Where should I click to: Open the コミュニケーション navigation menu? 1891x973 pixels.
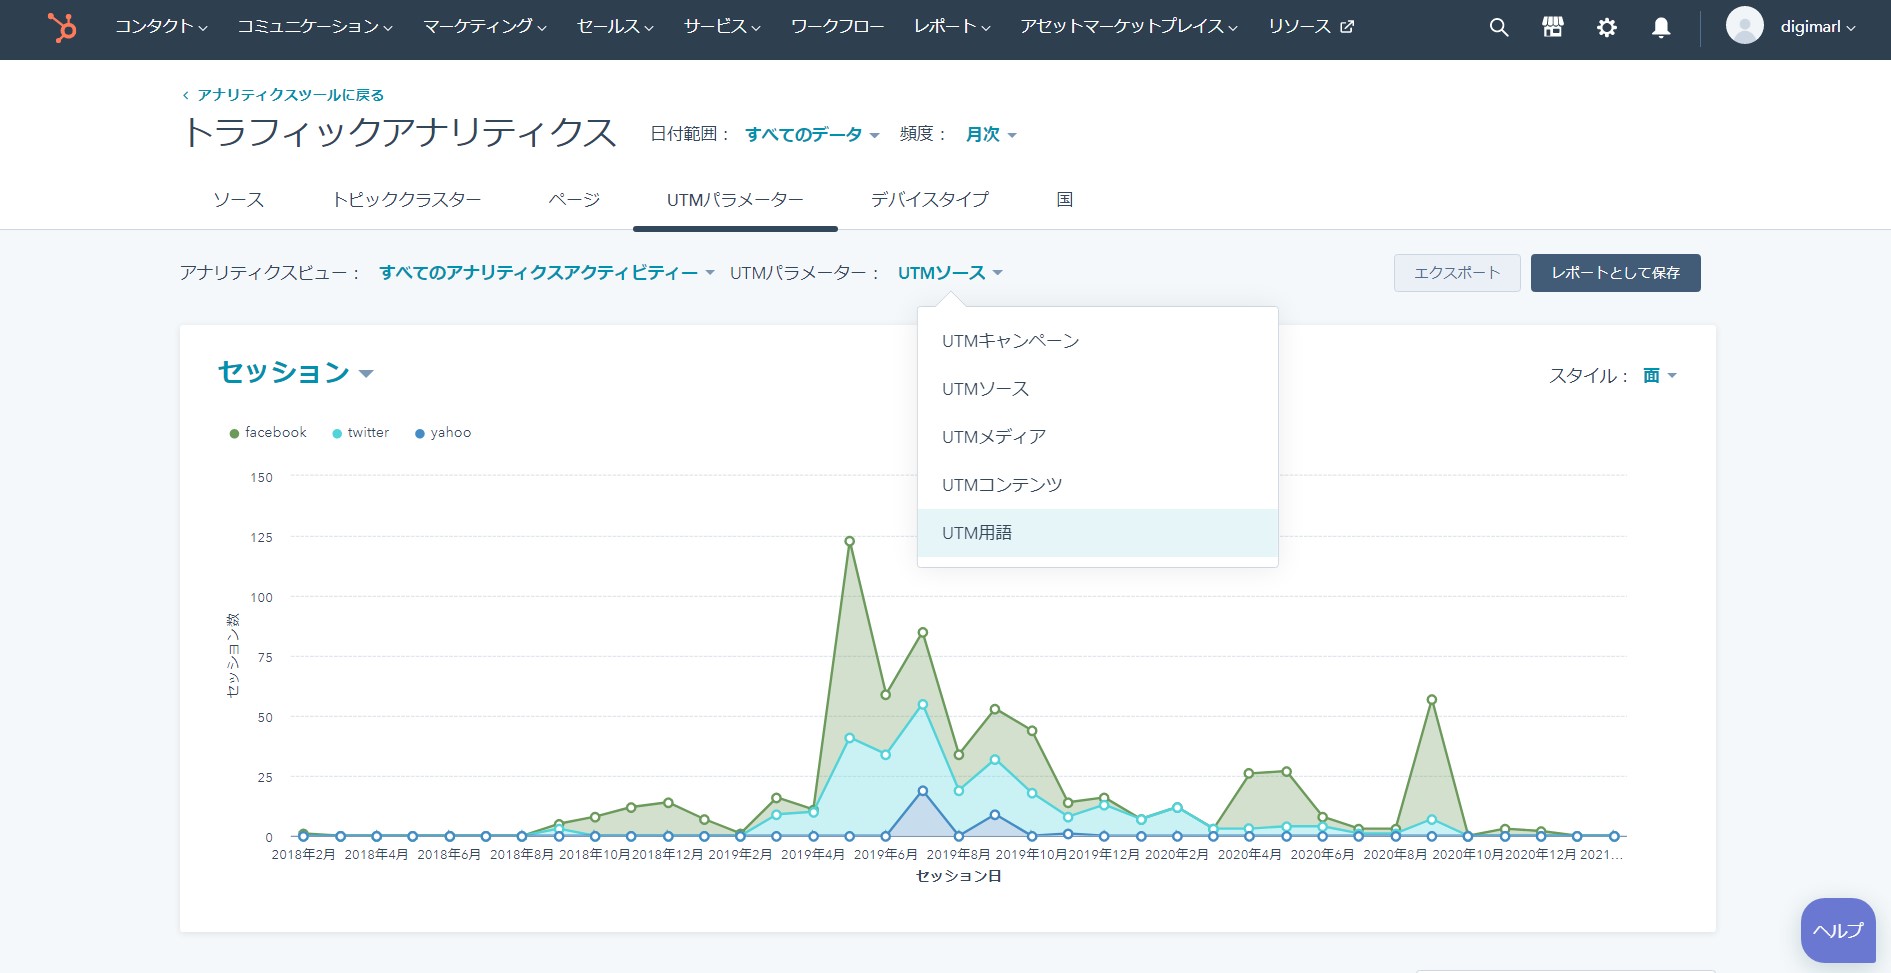click(x=315, y=27)
